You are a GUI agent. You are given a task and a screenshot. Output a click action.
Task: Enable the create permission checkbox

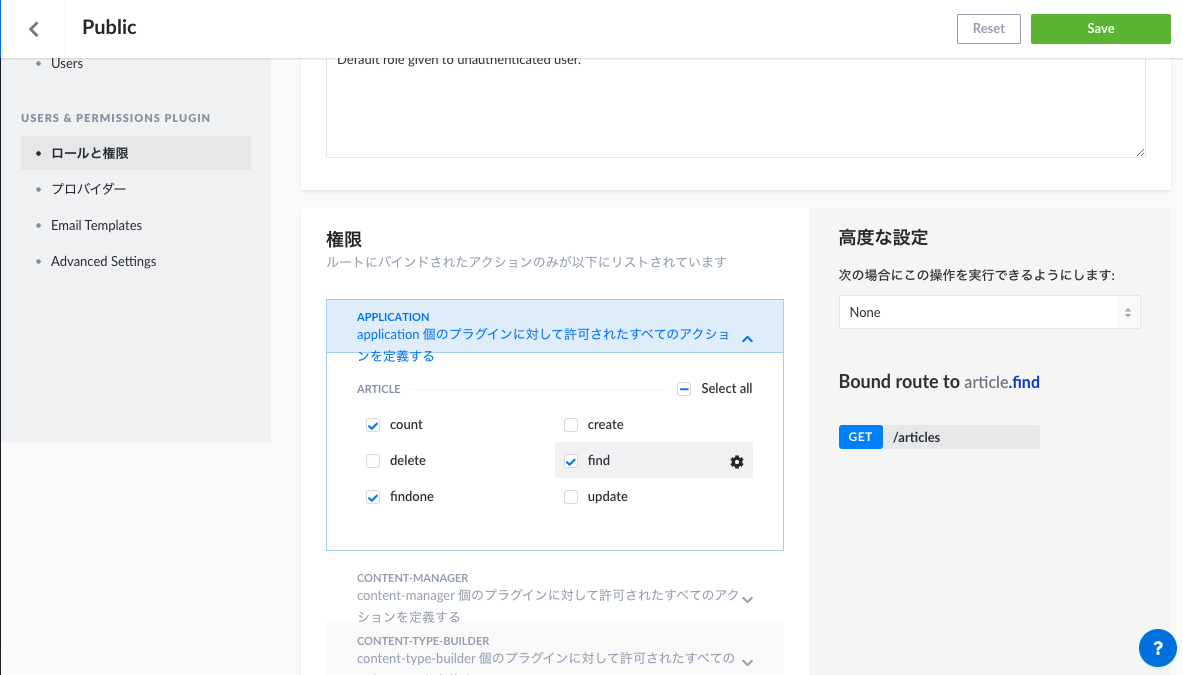[570, 424]
